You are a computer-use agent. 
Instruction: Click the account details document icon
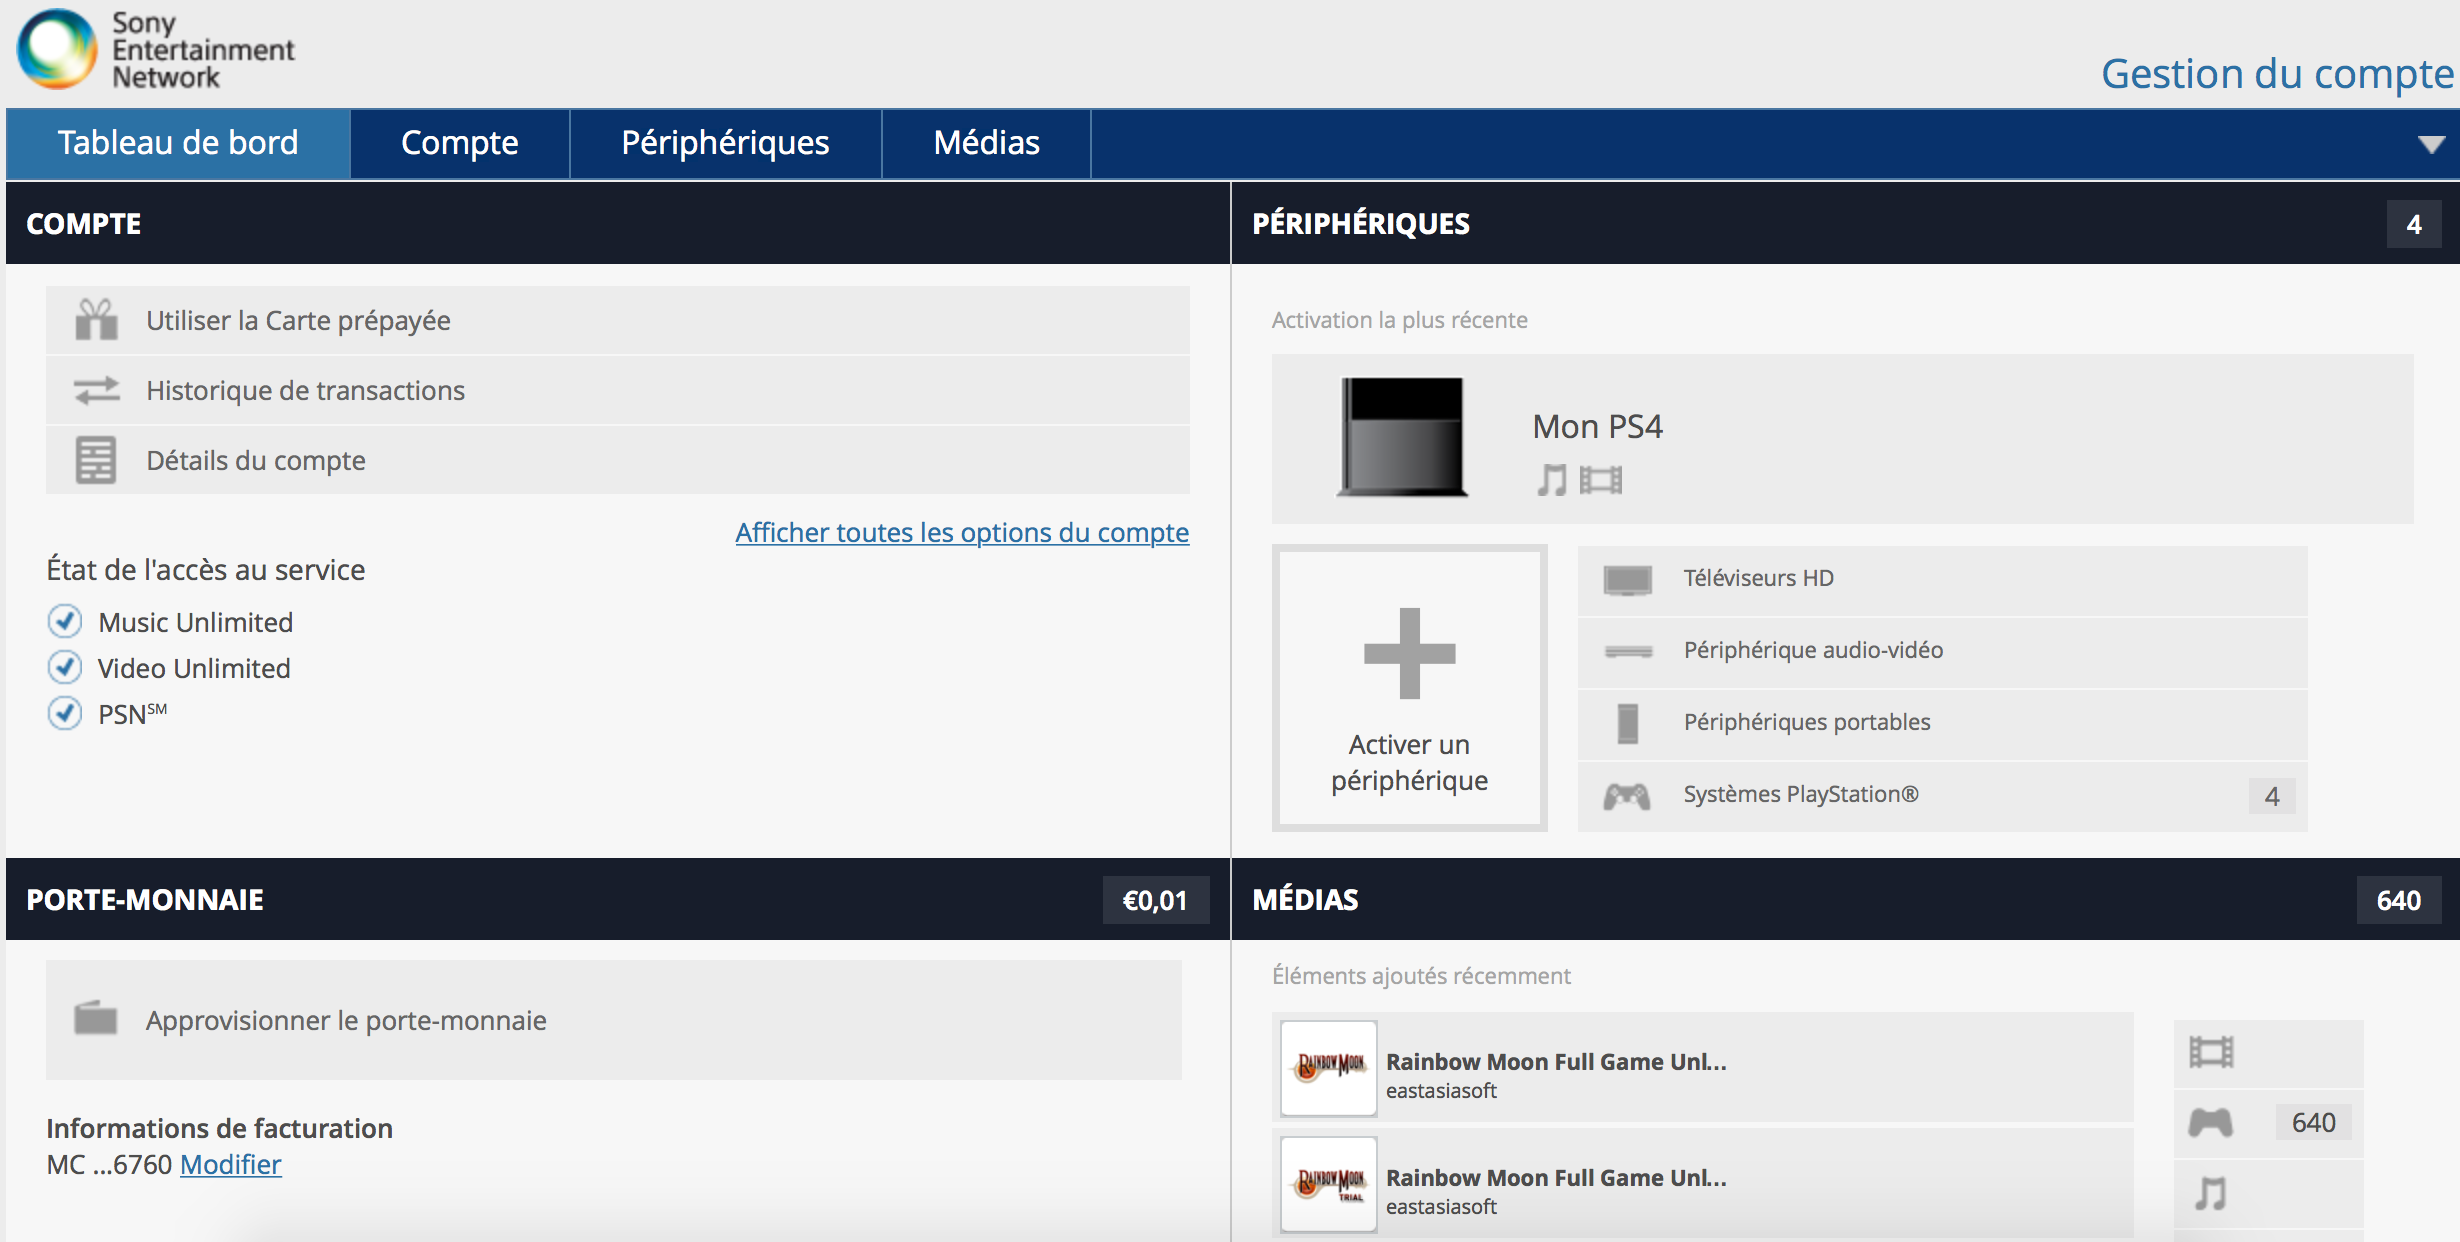click(96, 460)
